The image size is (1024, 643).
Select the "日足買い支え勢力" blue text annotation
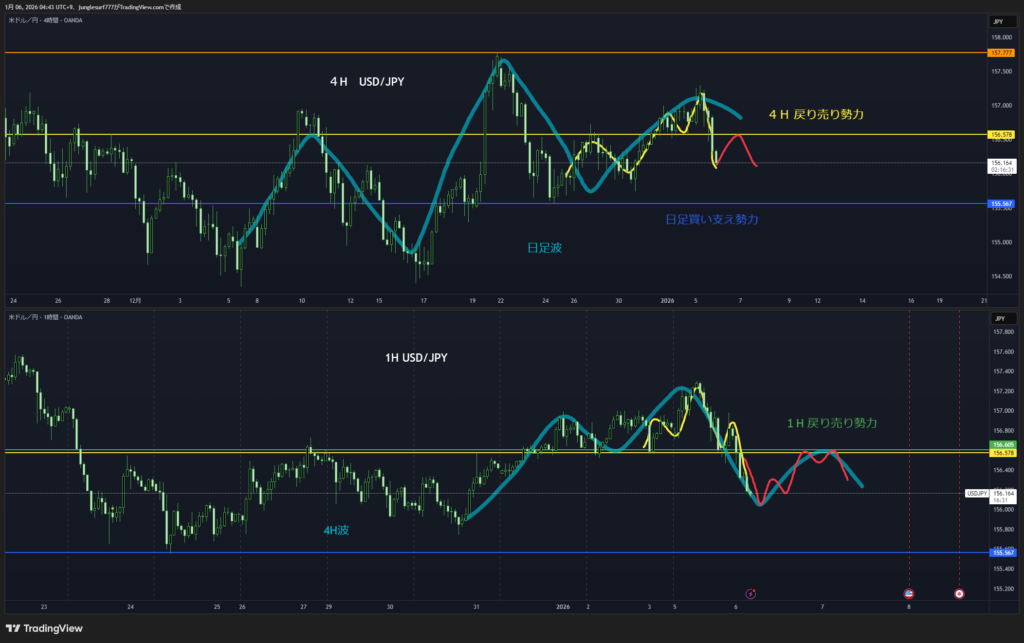tap(711, 219)
